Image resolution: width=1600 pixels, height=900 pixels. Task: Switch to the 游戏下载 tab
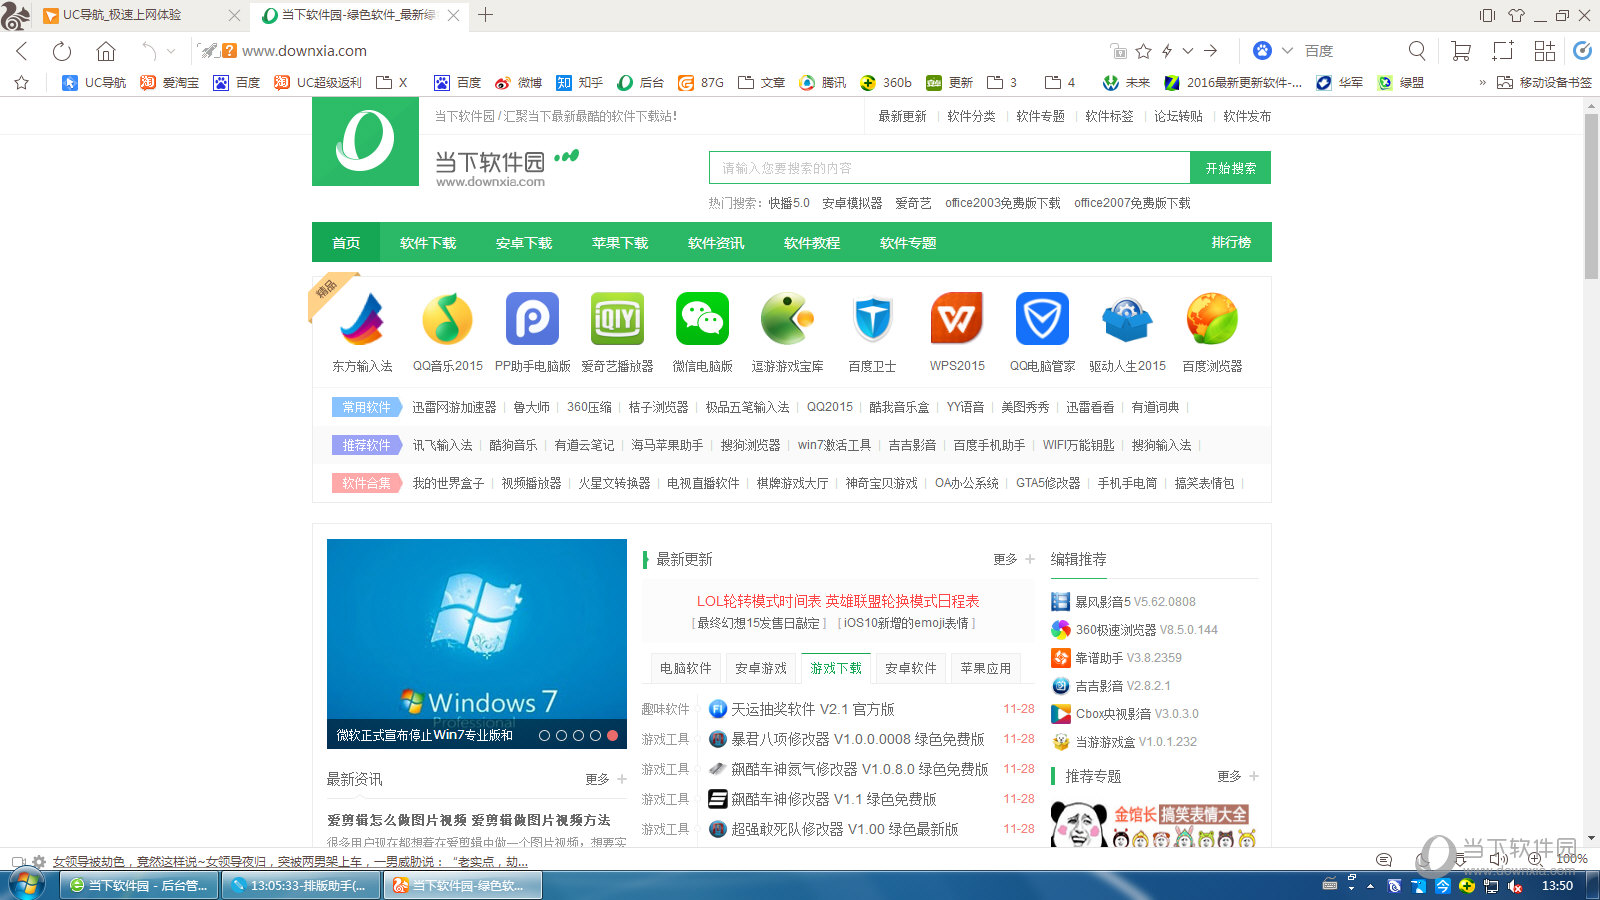tap(836, 668)
